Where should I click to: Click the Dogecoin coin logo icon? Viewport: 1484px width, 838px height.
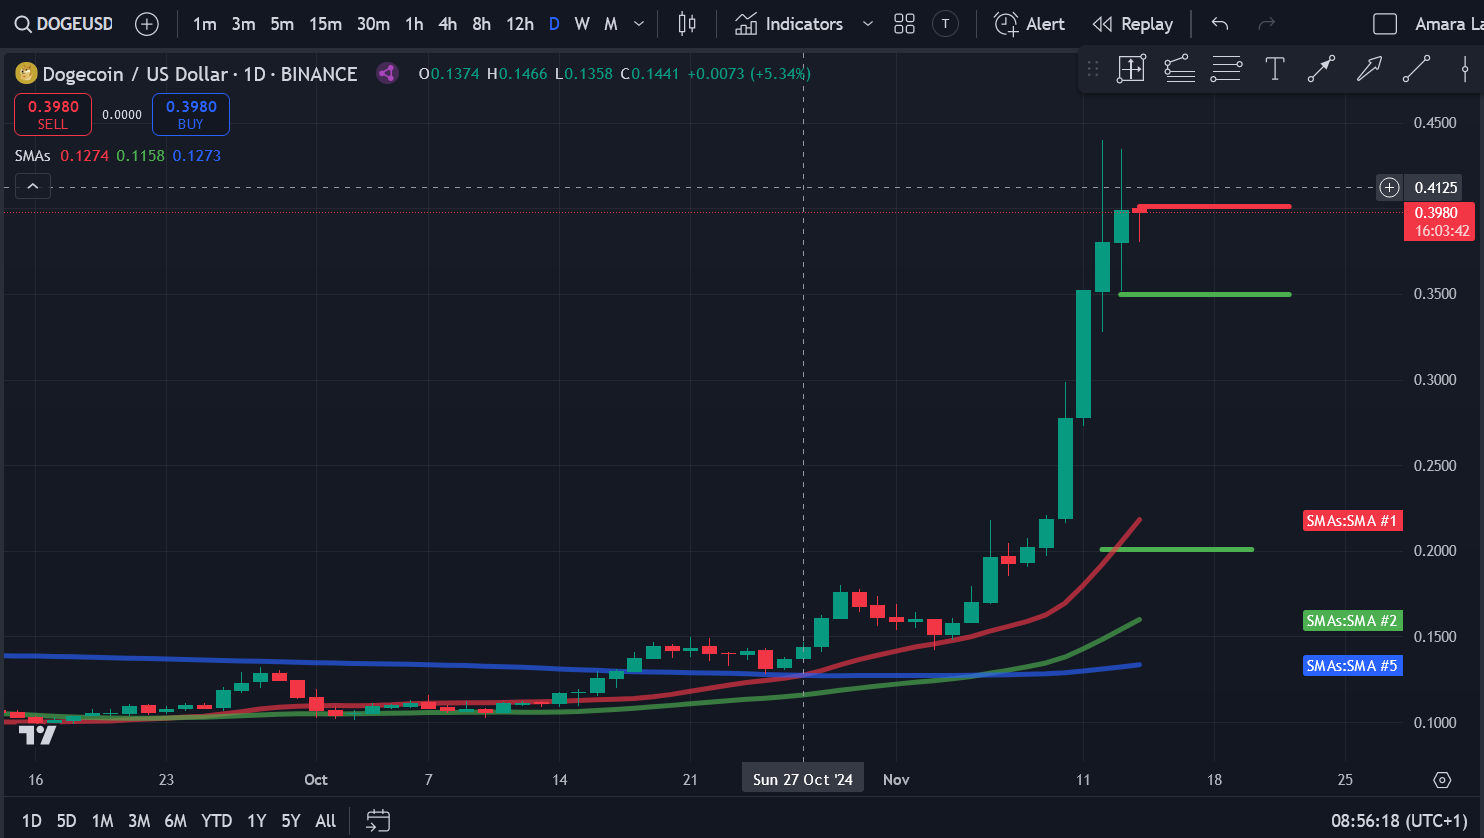pos(26,73)
